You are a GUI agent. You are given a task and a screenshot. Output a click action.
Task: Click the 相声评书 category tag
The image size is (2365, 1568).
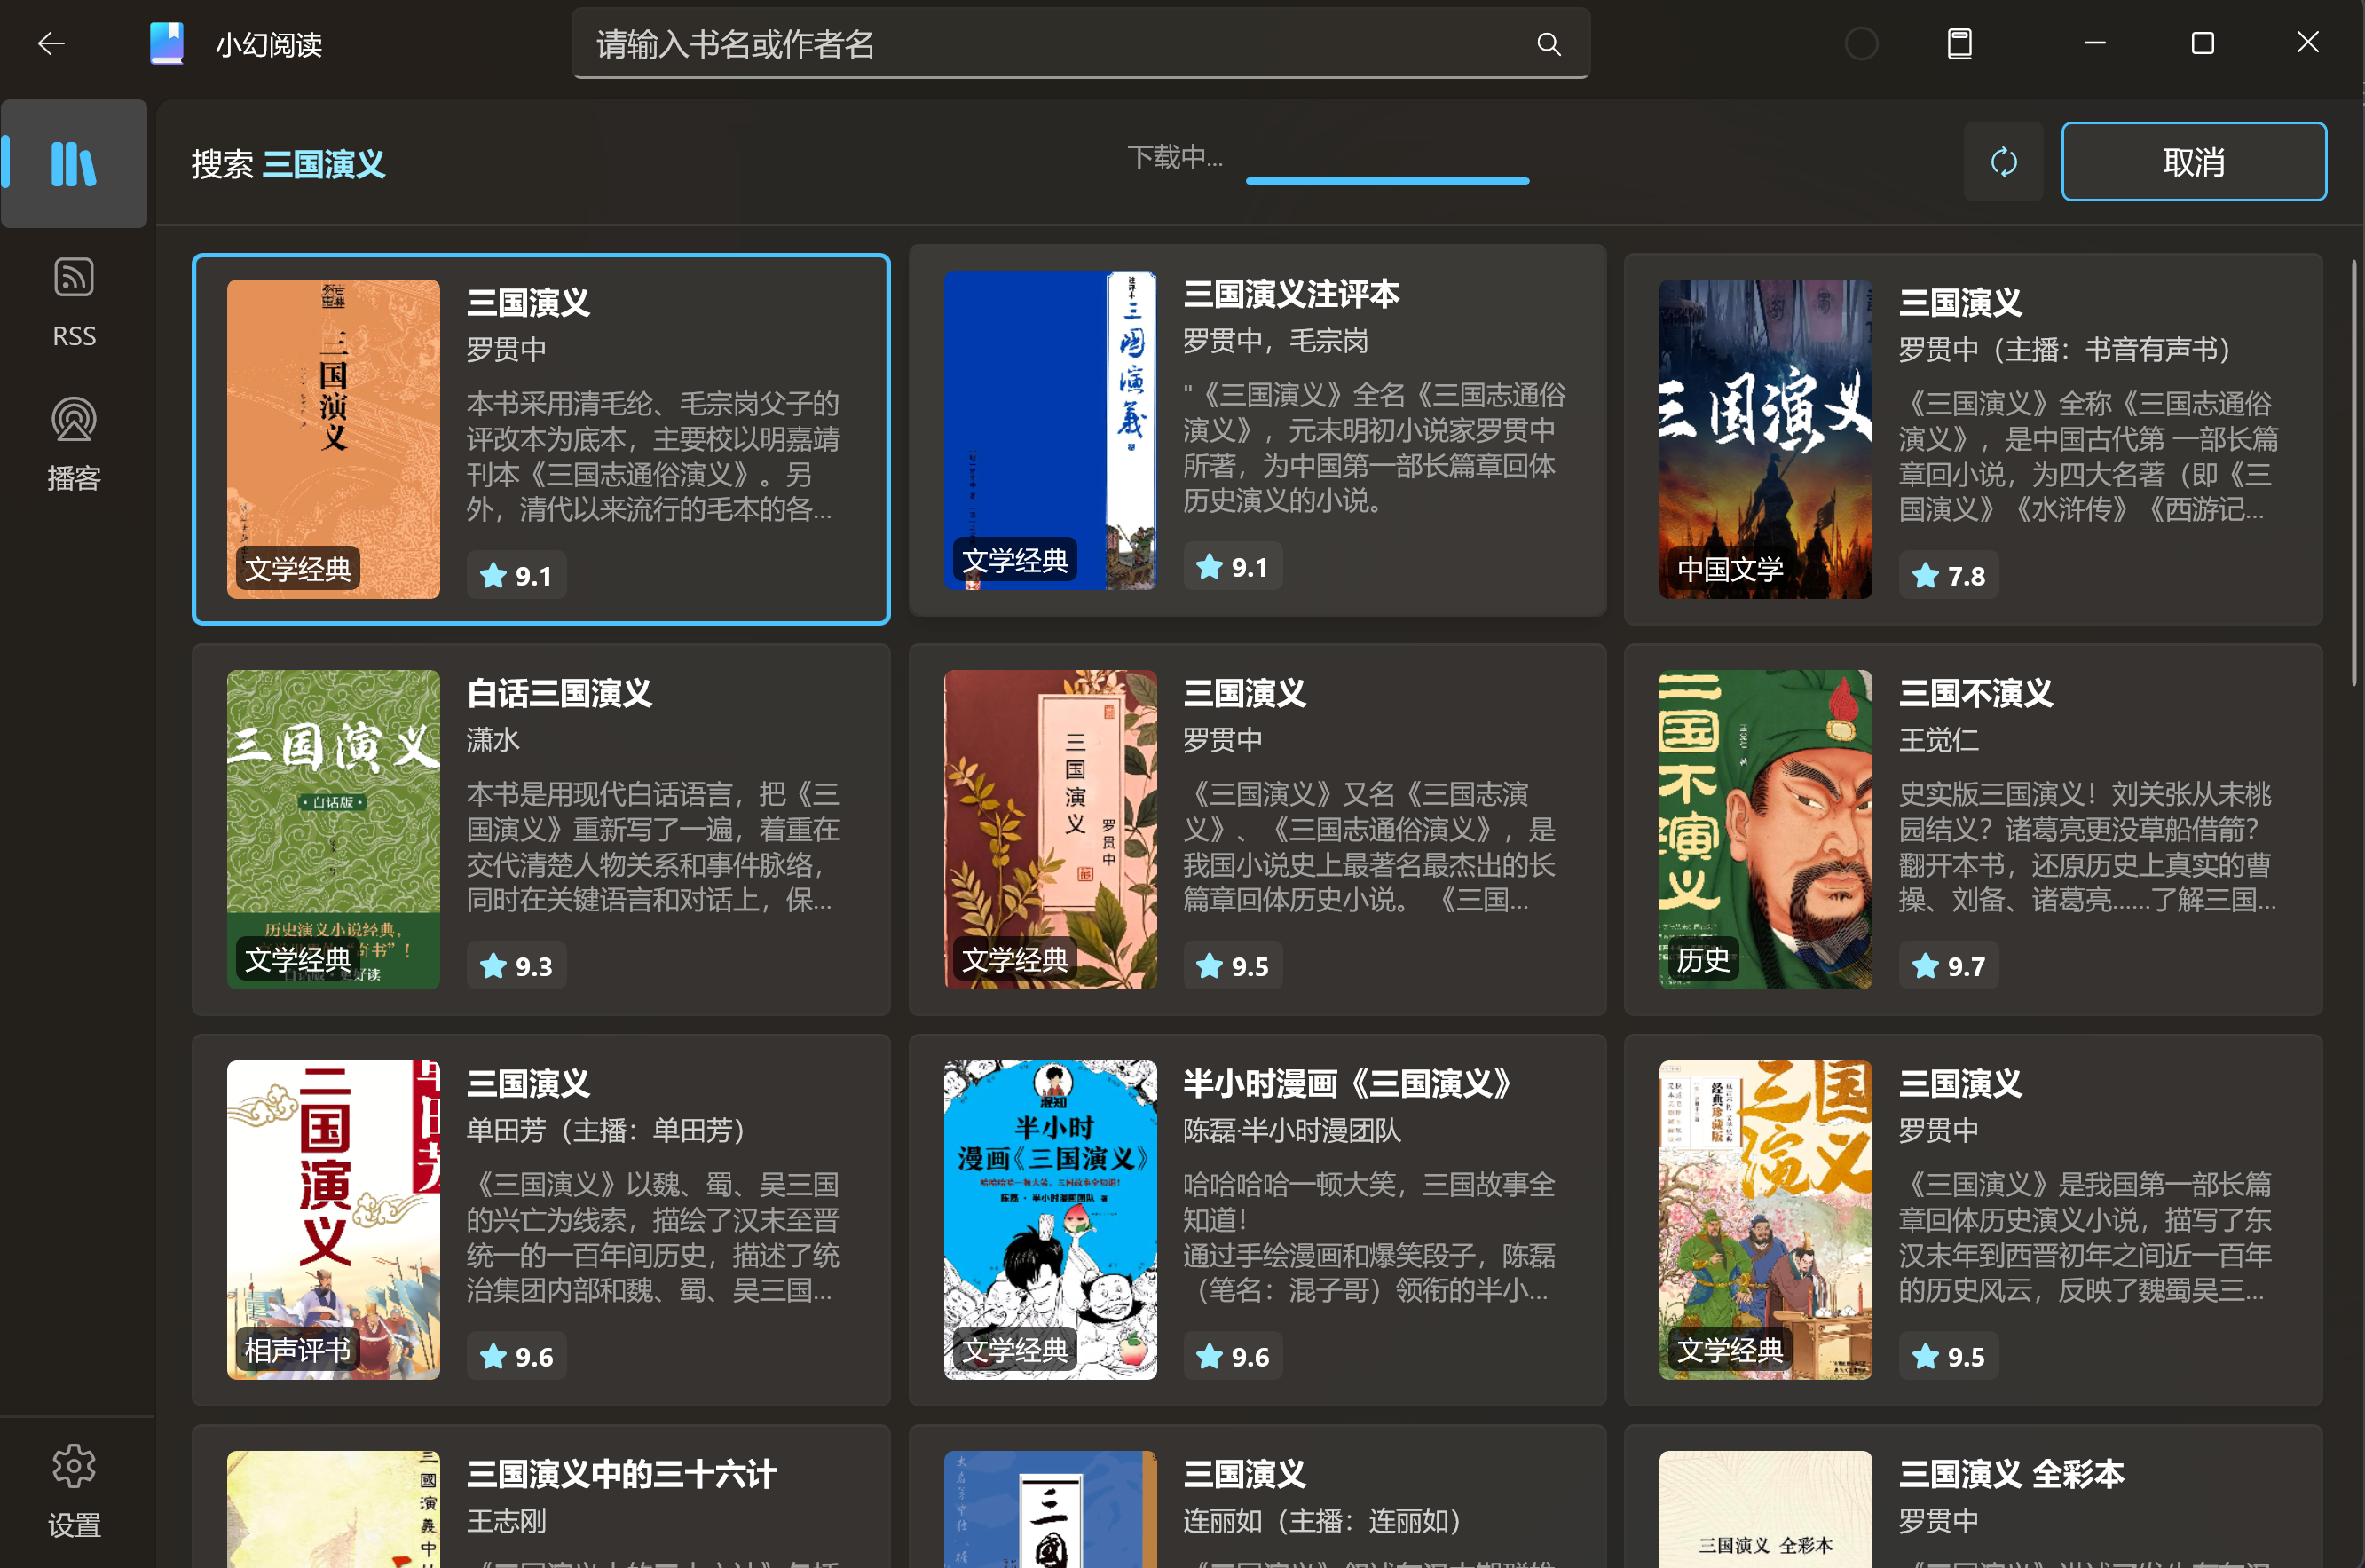pyautogui.click(x=298, y=1350)
